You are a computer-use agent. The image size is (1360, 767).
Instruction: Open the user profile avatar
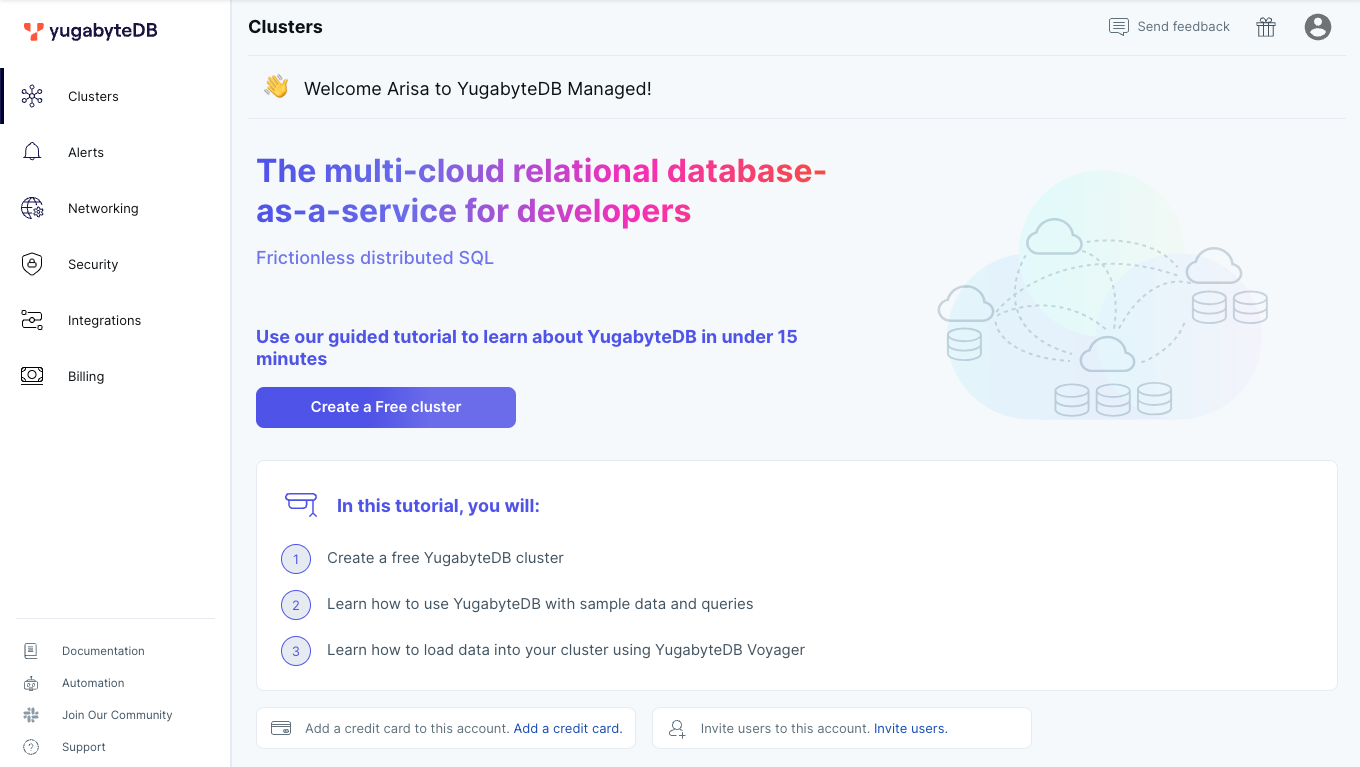pos(1318,27)
